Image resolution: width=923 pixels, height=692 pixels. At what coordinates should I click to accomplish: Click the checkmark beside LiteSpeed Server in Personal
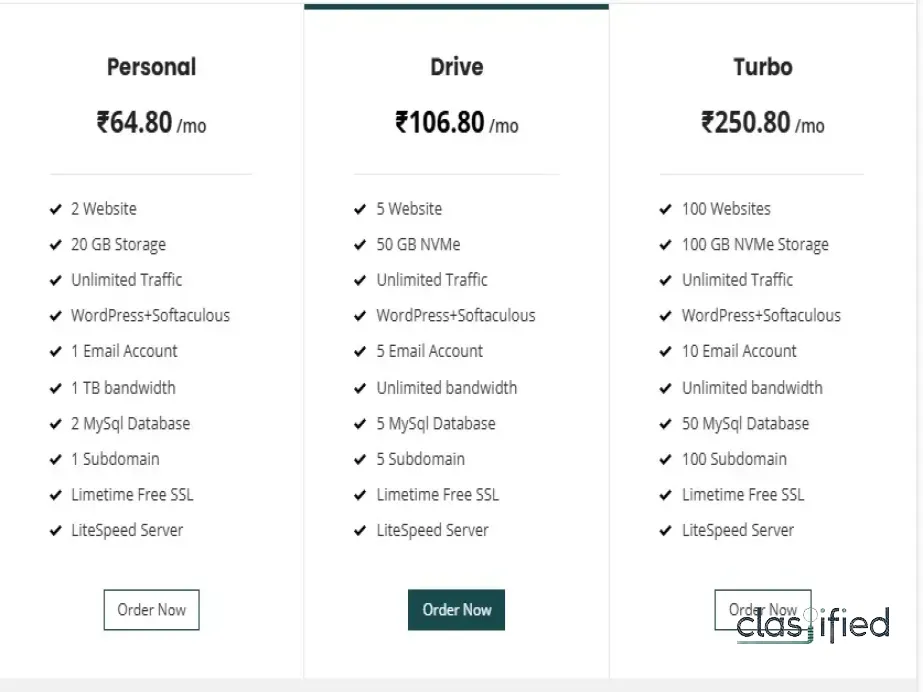click(57, 530)
